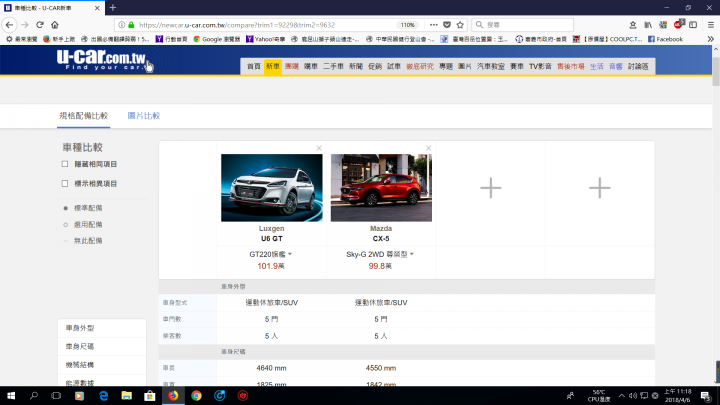This screenshot has width=720, height=405.
Task: Open the Firefox taskbar icon
Action: pyautogui.click(x=173, y=395)
